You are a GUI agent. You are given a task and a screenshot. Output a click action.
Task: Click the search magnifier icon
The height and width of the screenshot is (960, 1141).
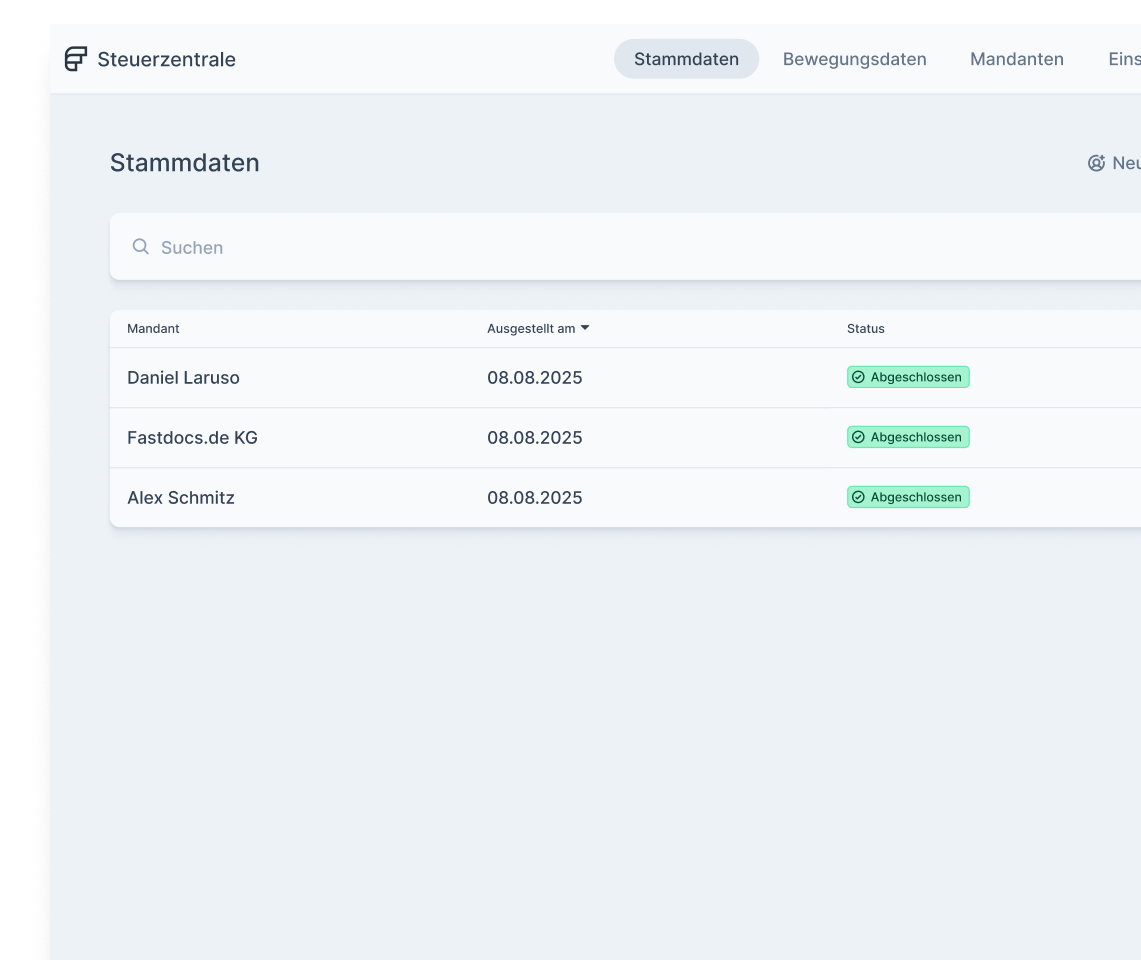tap(141, 247)
